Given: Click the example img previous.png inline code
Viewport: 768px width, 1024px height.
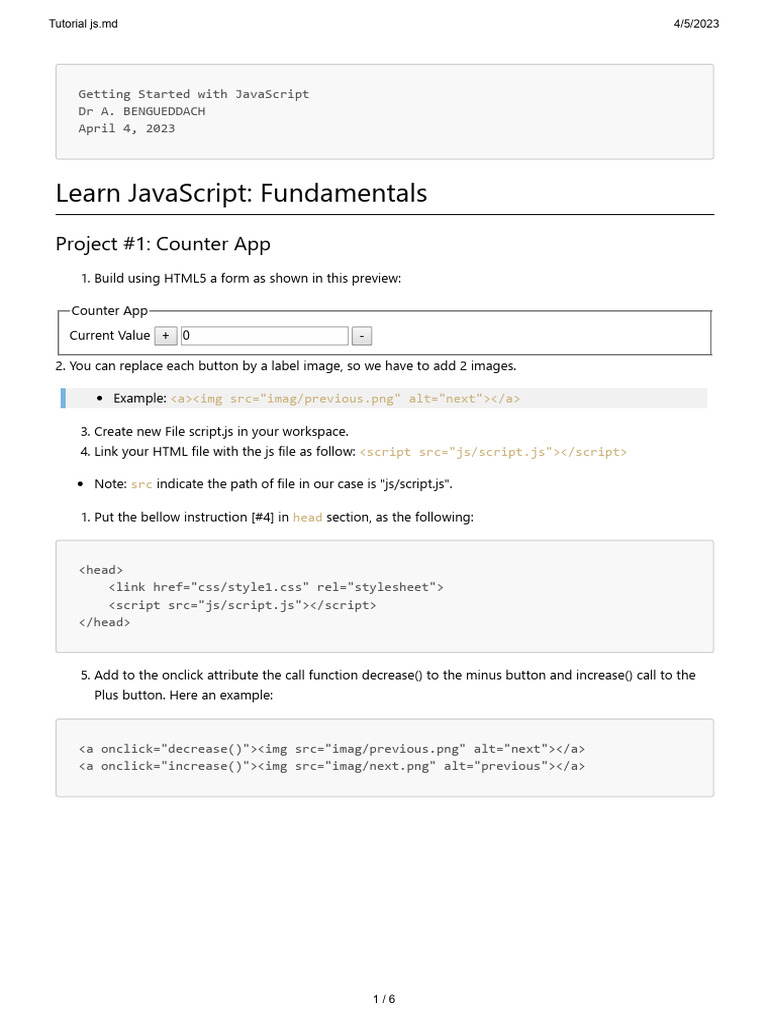Looking at the screenshot, I should [x=345, y=399].
